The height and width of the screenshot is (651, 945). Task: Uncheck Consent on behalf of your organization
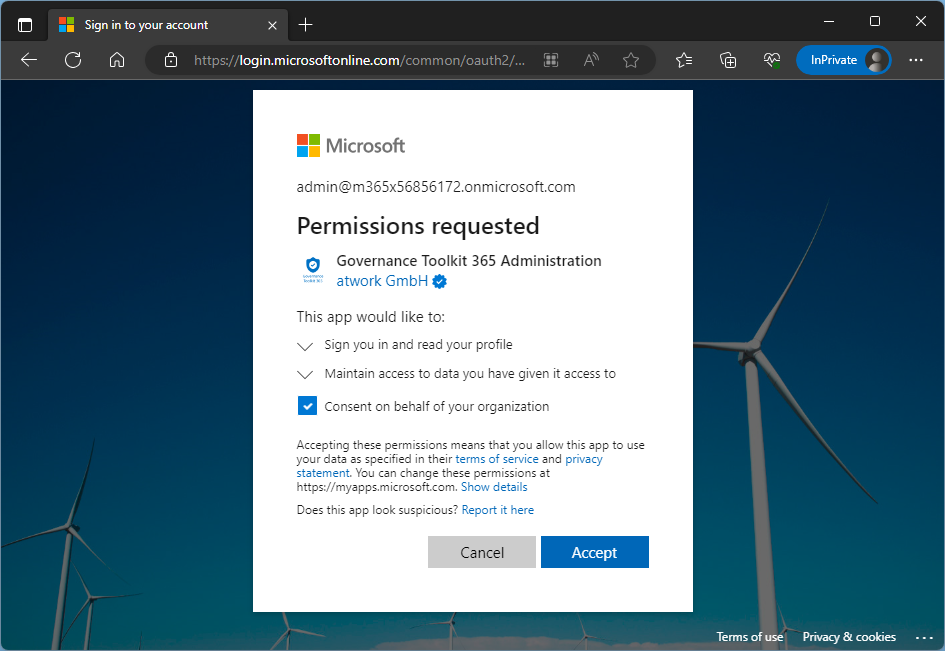(307, 406)
